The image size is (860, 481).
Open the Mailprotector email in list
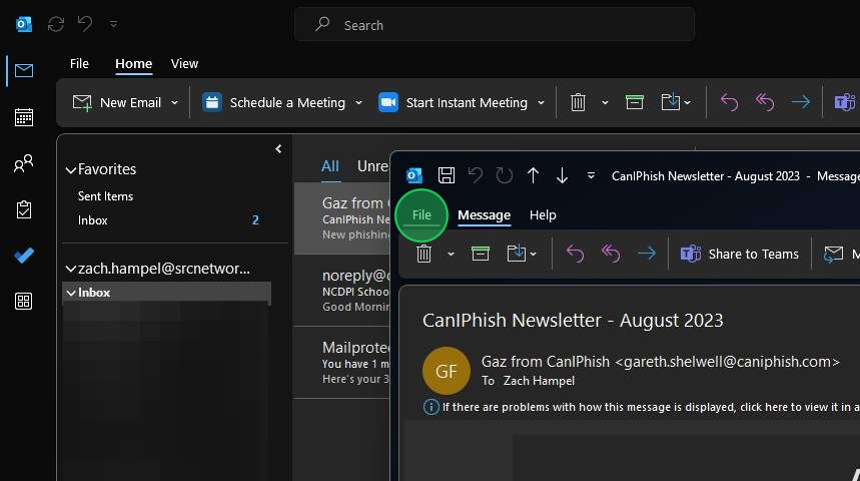click(x=342, y=363)
